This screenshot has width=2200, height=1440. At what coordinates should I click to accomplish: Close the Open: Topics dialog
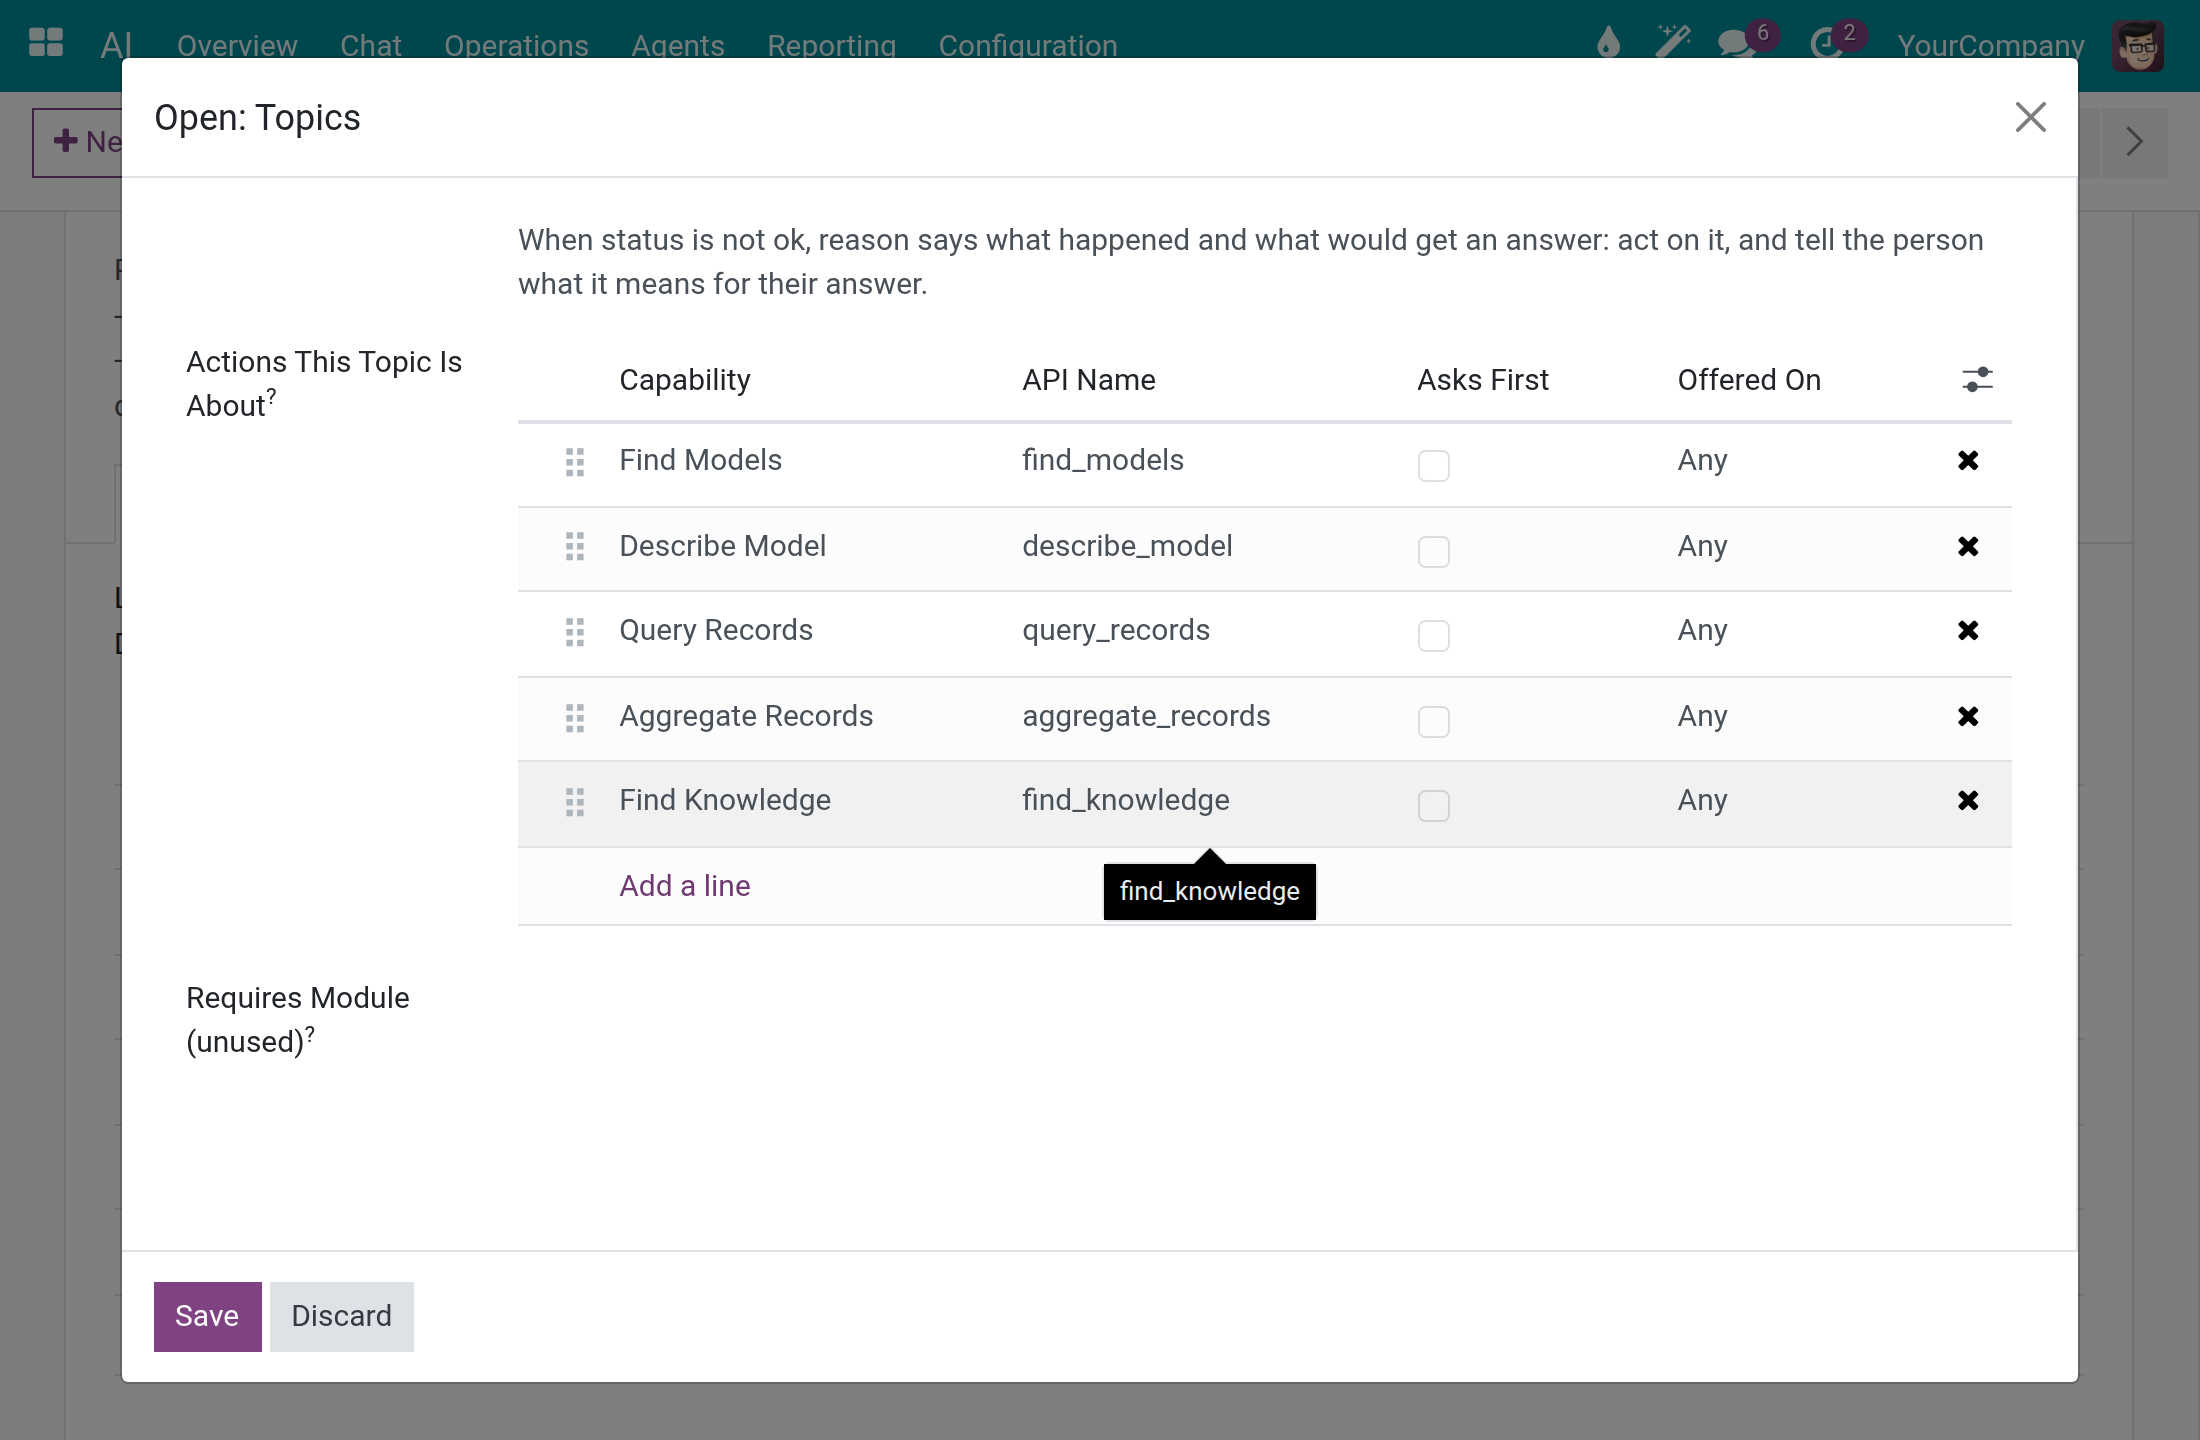coord(2030,117)
